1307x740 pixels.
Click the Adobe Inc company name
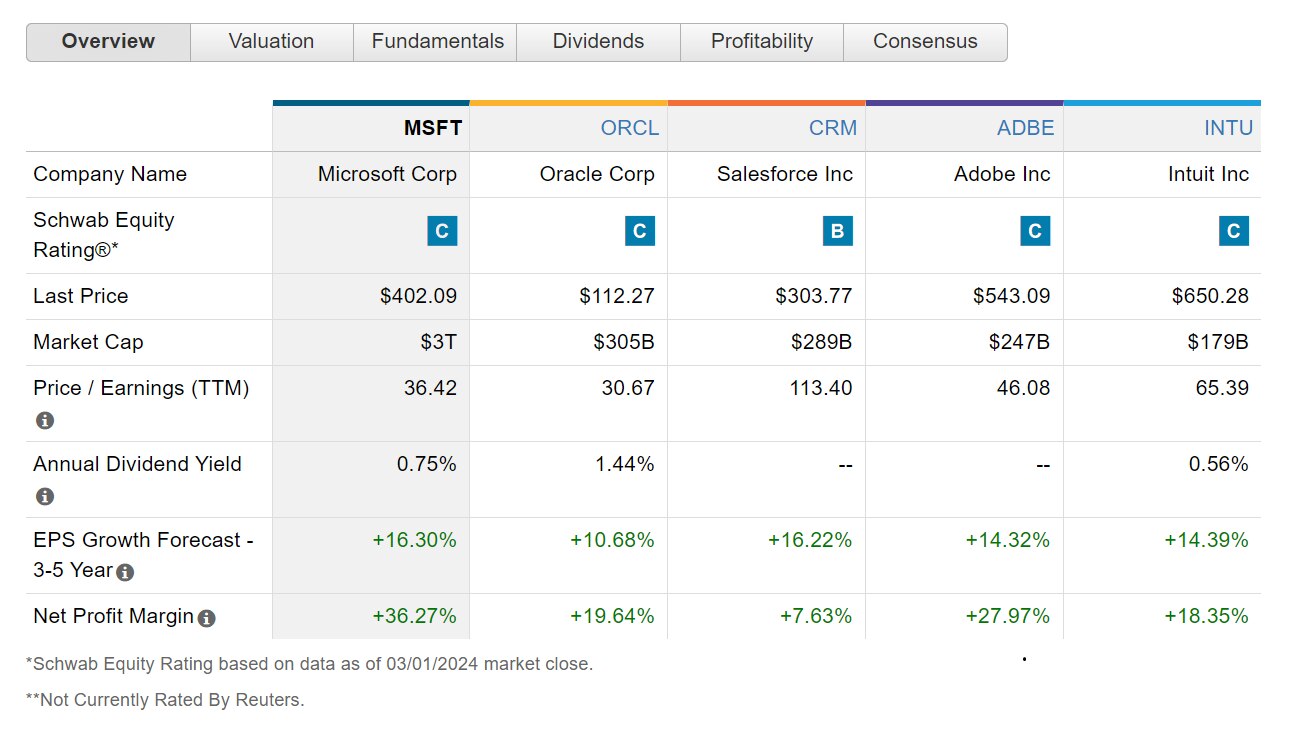coord(1002,174)
